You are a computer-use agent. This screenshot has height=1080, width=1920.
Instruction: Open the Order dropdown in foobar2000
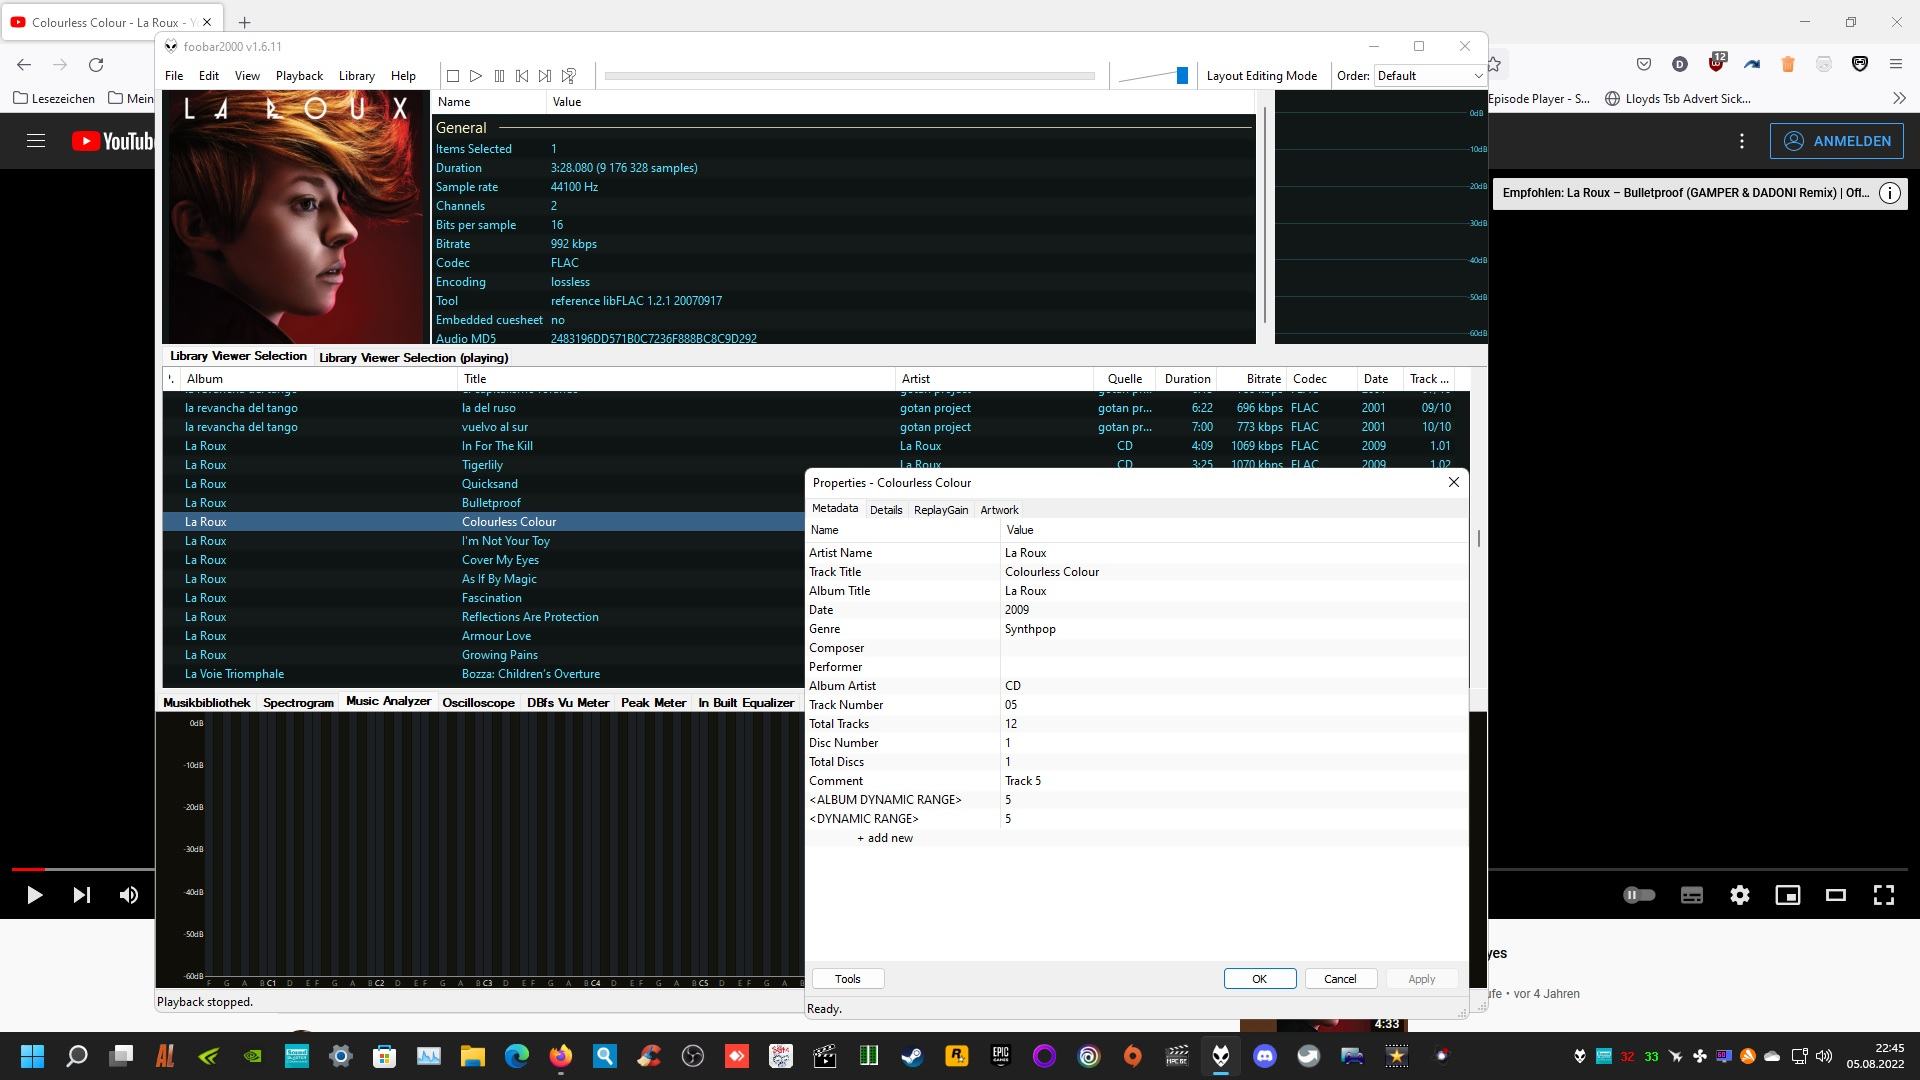pyautogui.click(x=1429, y=76)
